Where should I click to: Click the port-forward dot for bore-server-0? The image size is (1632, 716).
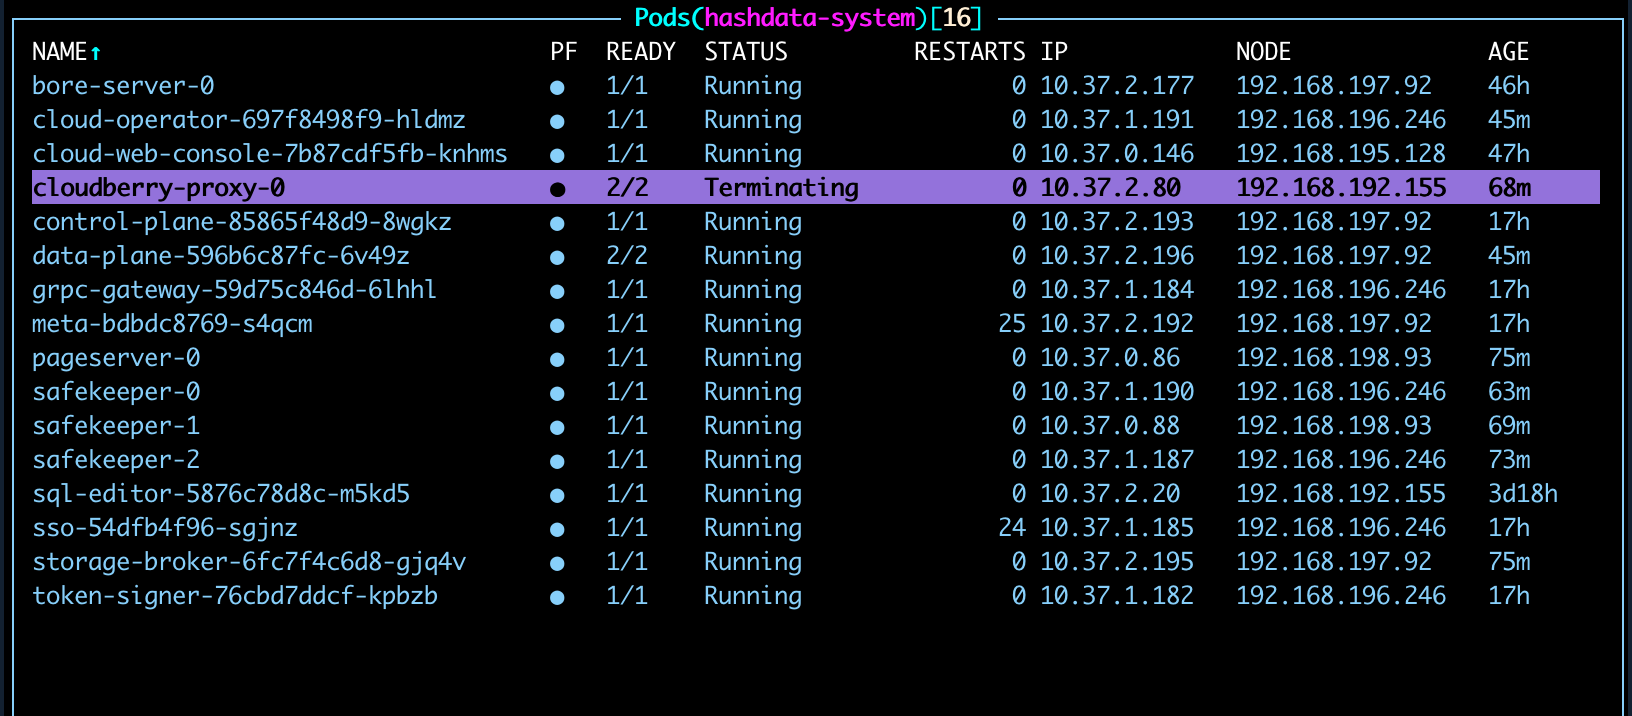tap(557, 87)
